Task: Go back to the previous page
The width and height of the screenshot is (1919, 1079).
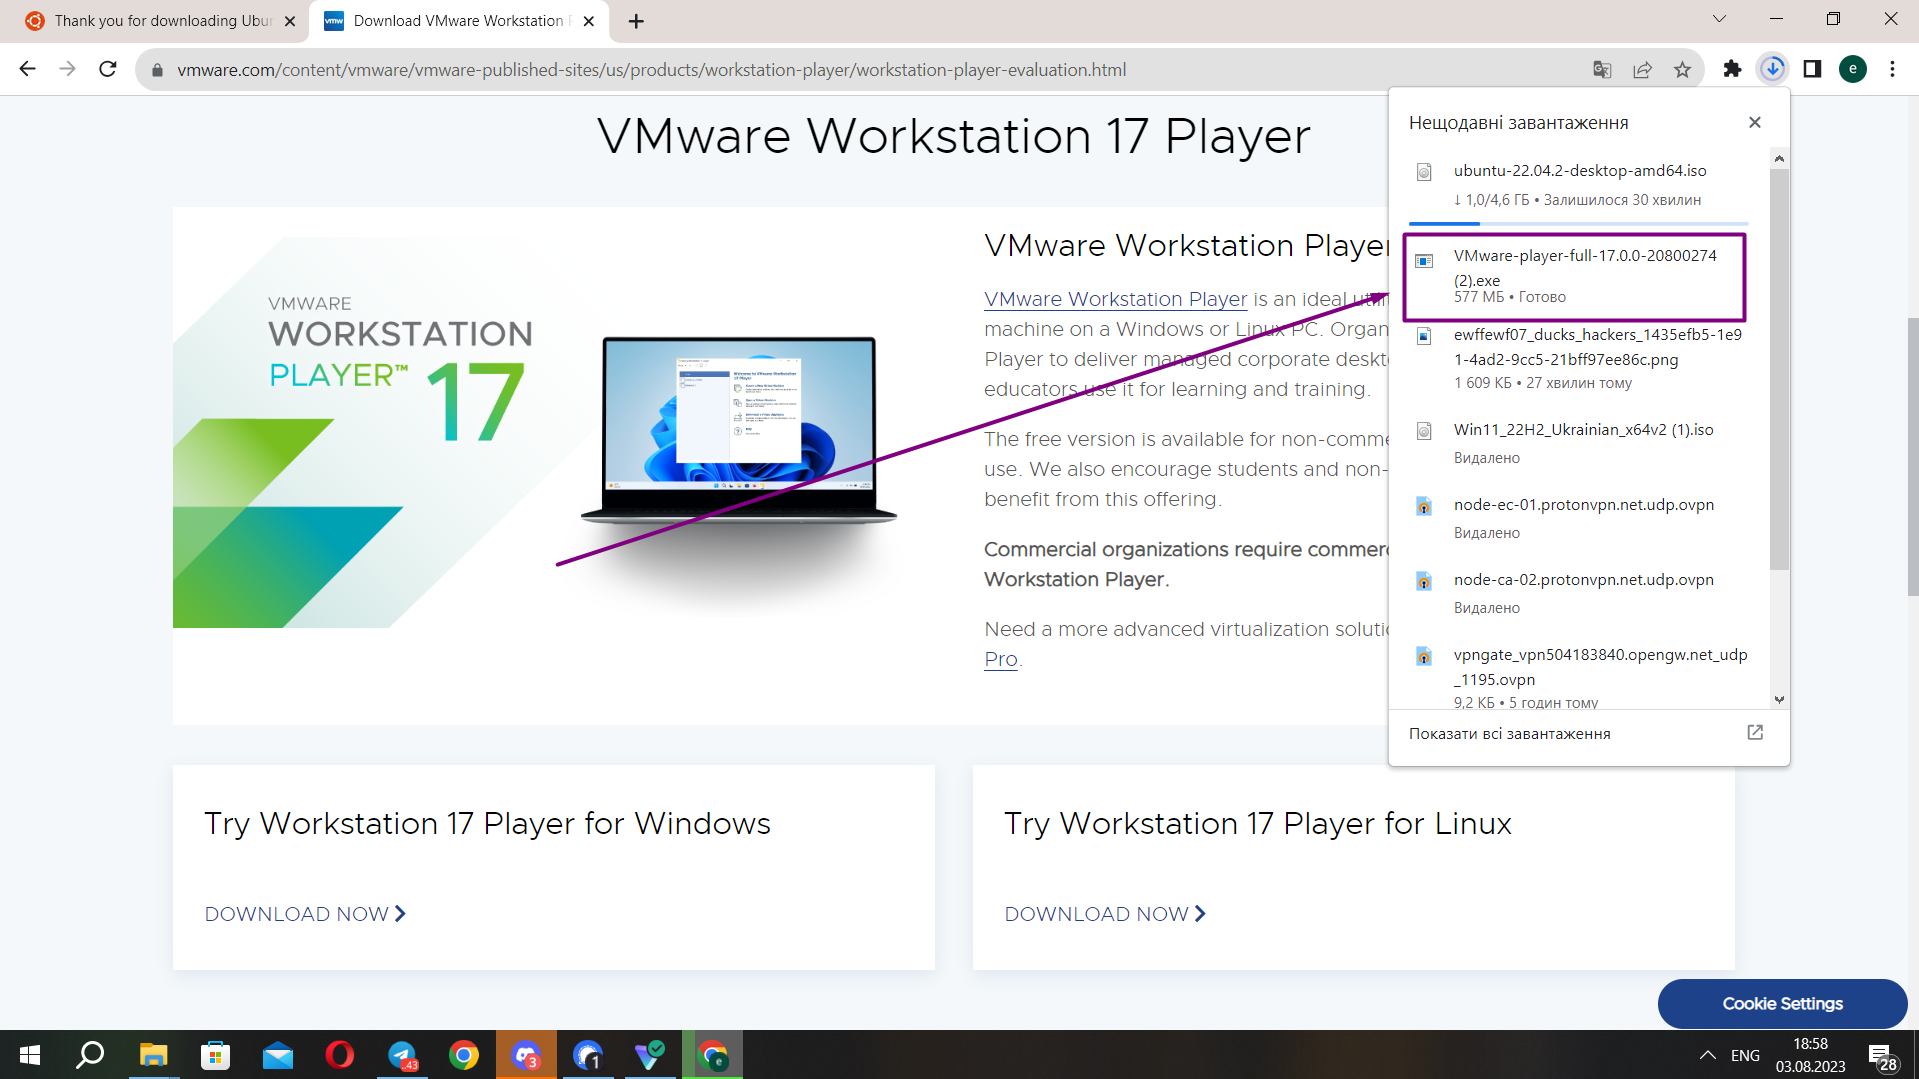Action: click(x=27, y=69)
